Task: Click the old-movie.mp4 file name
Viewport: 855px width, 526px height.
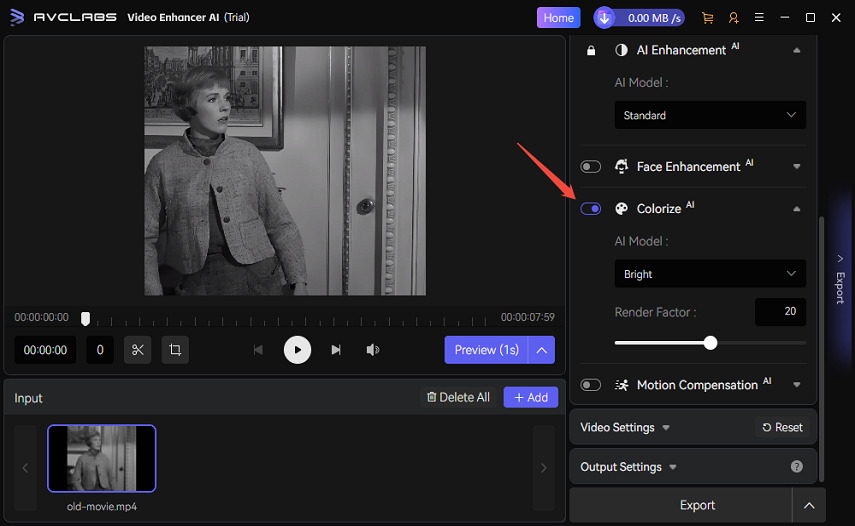Action: (101, 506)
